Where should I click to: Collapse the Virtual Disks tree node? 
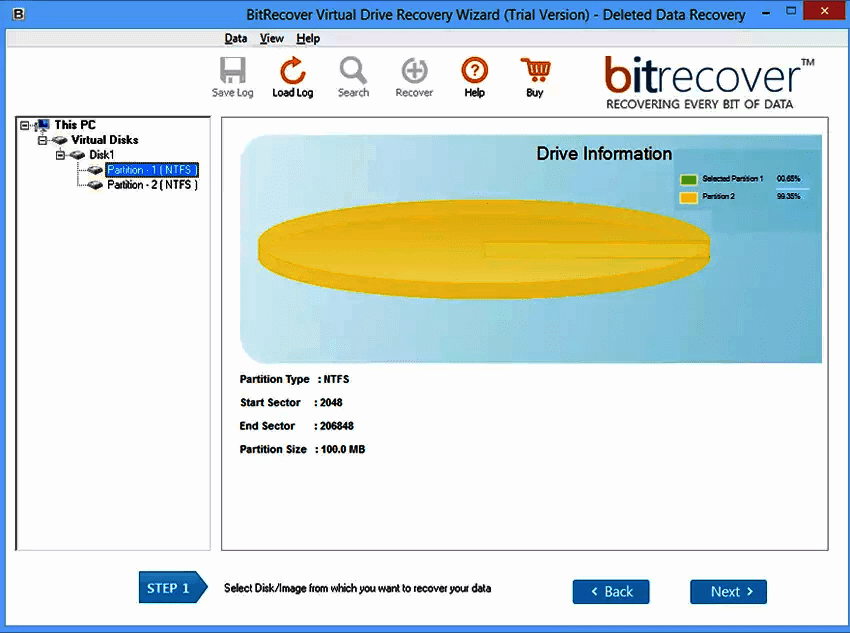click(43, 140)
